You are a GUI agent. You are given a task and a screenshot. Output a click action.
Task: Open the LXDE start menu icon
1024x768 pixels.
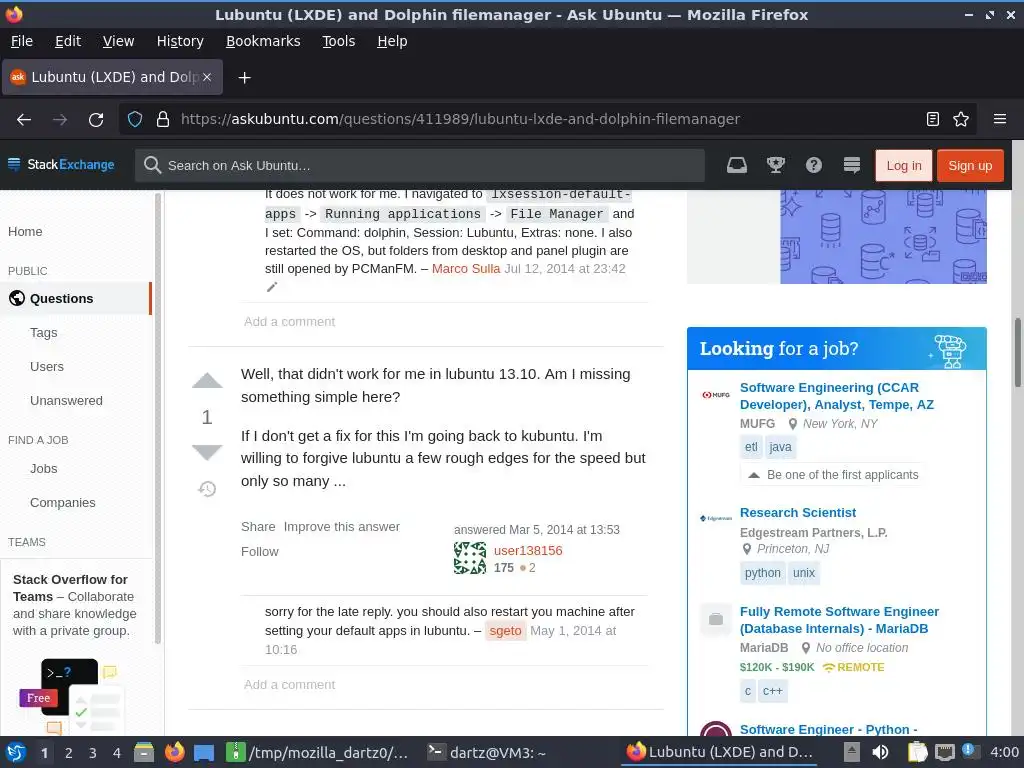[x=16, y=753]
